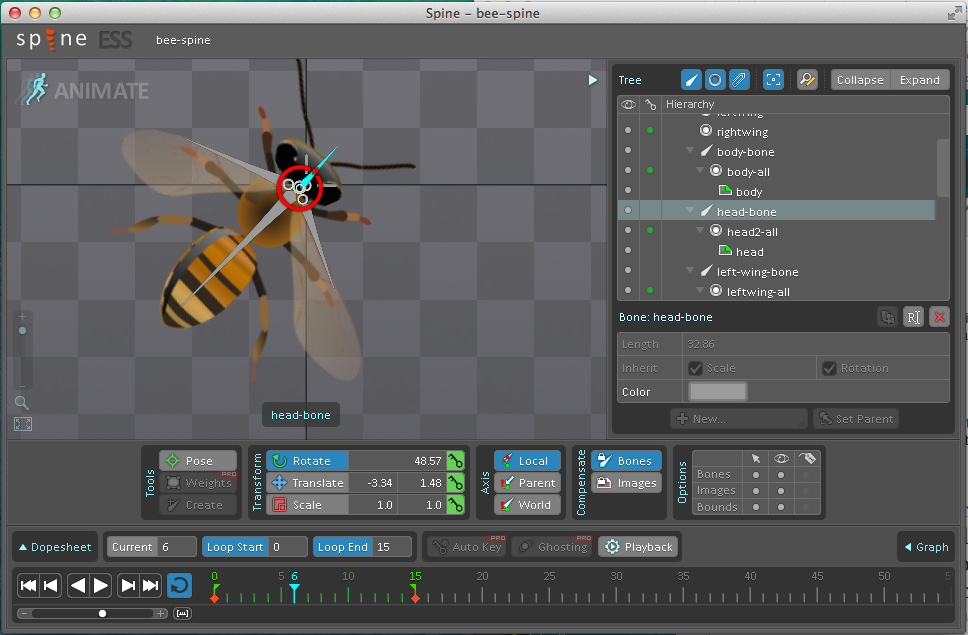This screenshot has height=635, width=968.
Task: Toggle attachments paperclip filter in Tree
Action: click(x=739, y=80)
